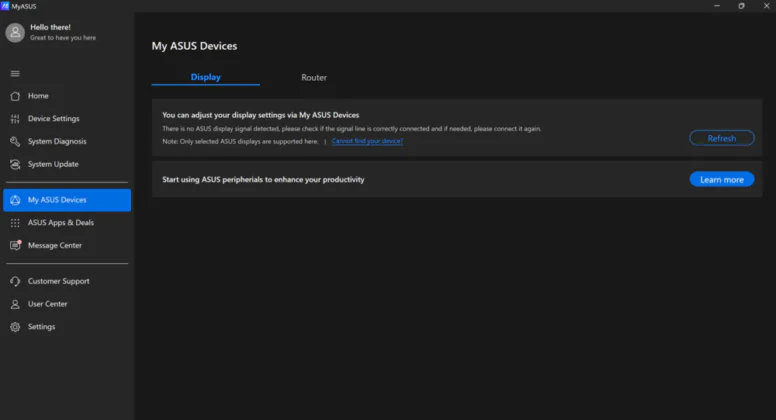Open Message Center label
This screenshot has height=420, width=776.
pyautogui.click(x=54, y=245)
